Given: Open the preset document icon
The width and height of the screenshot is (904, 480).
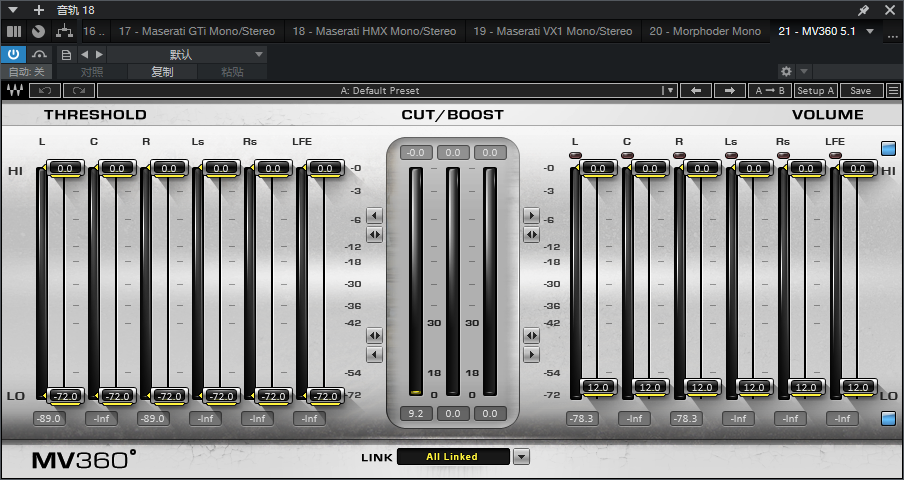Looking at the screenshot, I should click(66, 55).
